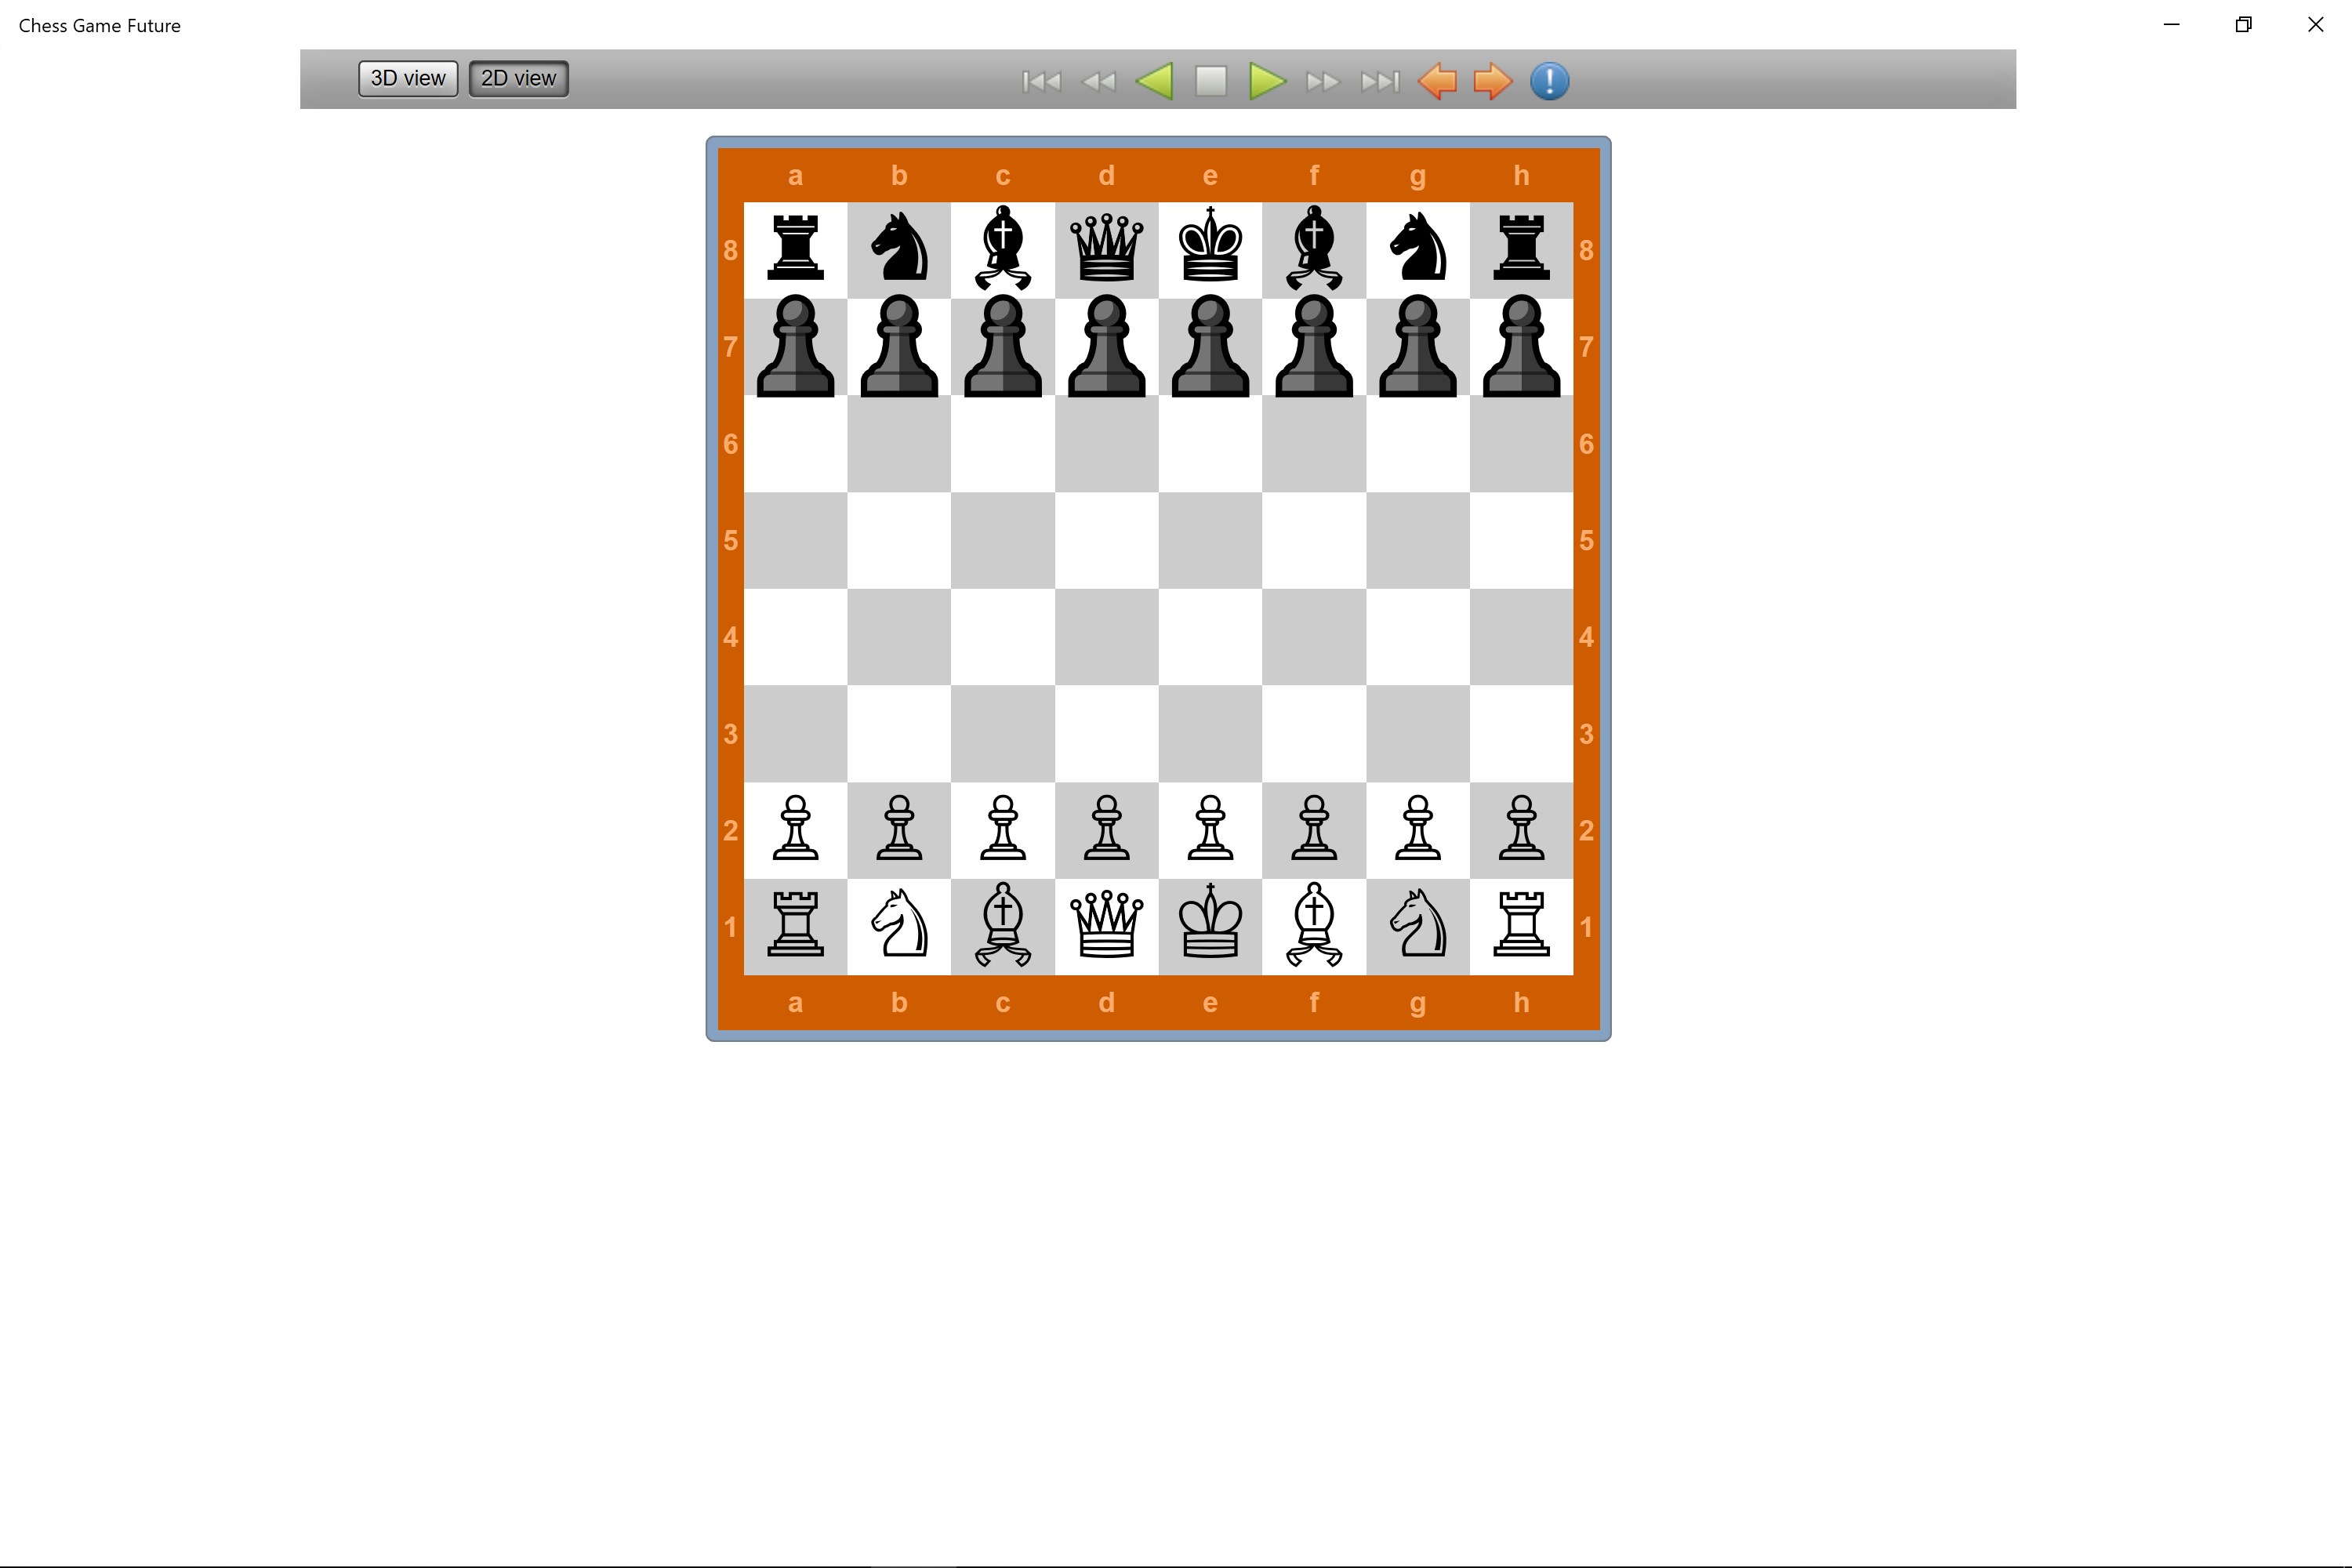Click the orange left arrow icon
This screenshot has height=1568, width=2352.
click(x=1437, y=81)
